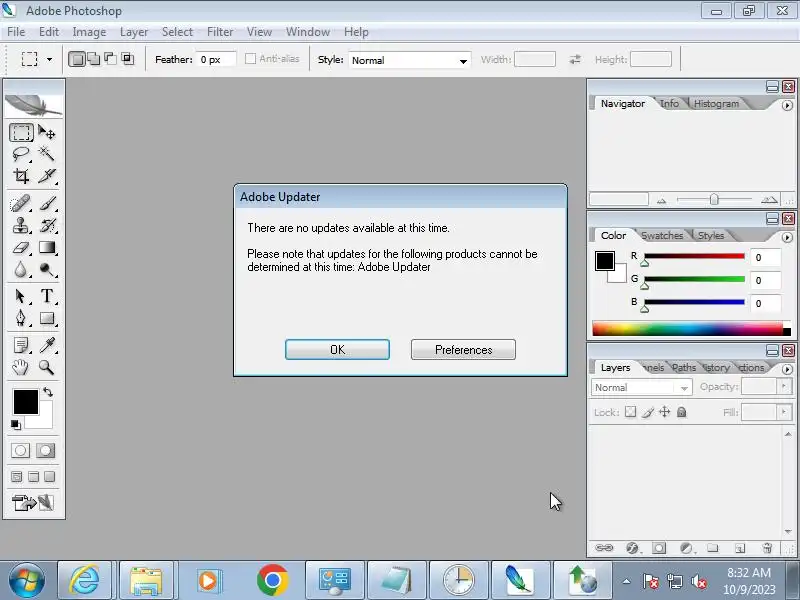Open the Color panel options menu

[787, 237]
